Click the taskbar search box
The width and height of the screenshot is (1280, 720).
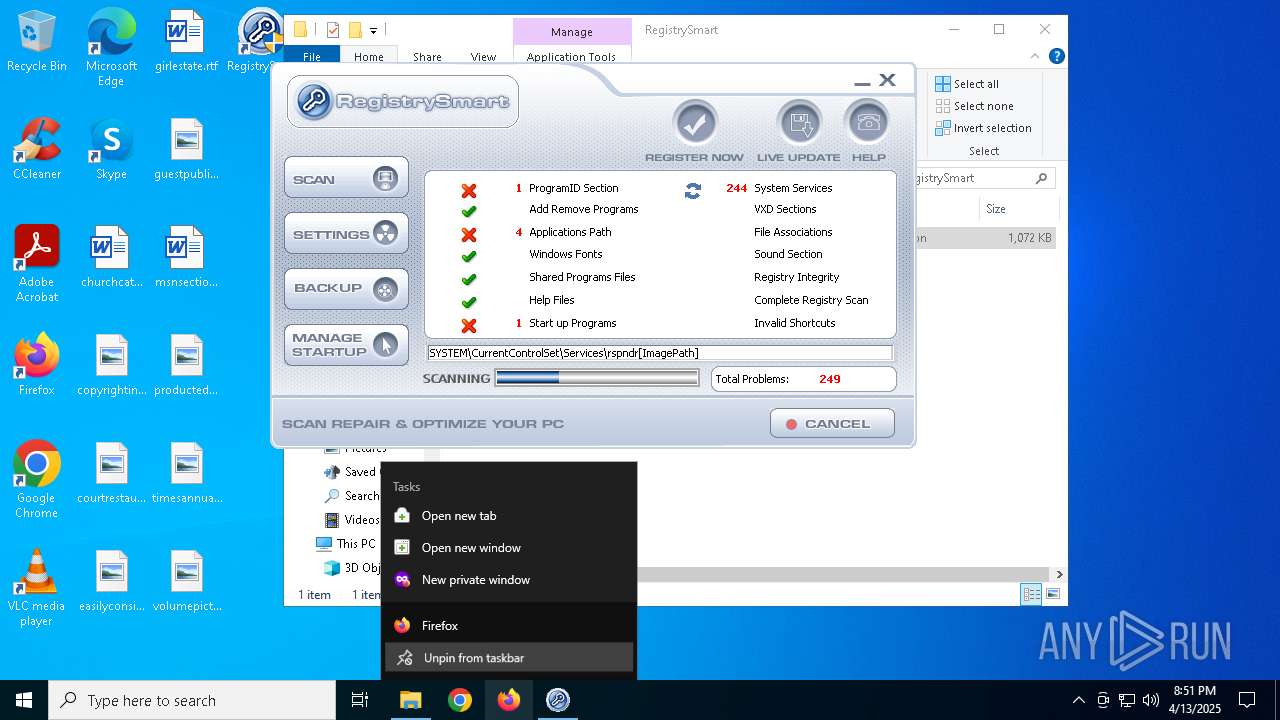point(192,700)
